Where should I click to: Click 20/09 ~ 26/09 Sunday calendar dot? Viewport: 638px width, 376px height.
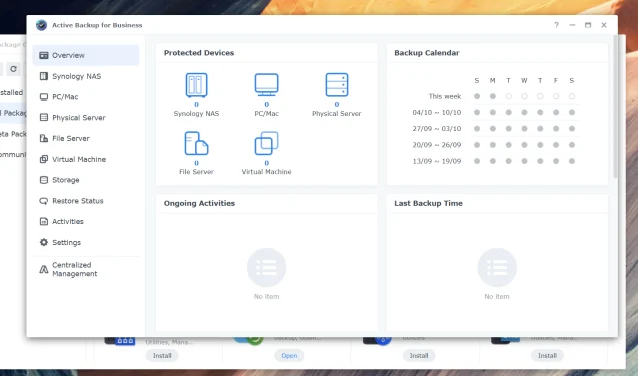click(x=477, y=145)
